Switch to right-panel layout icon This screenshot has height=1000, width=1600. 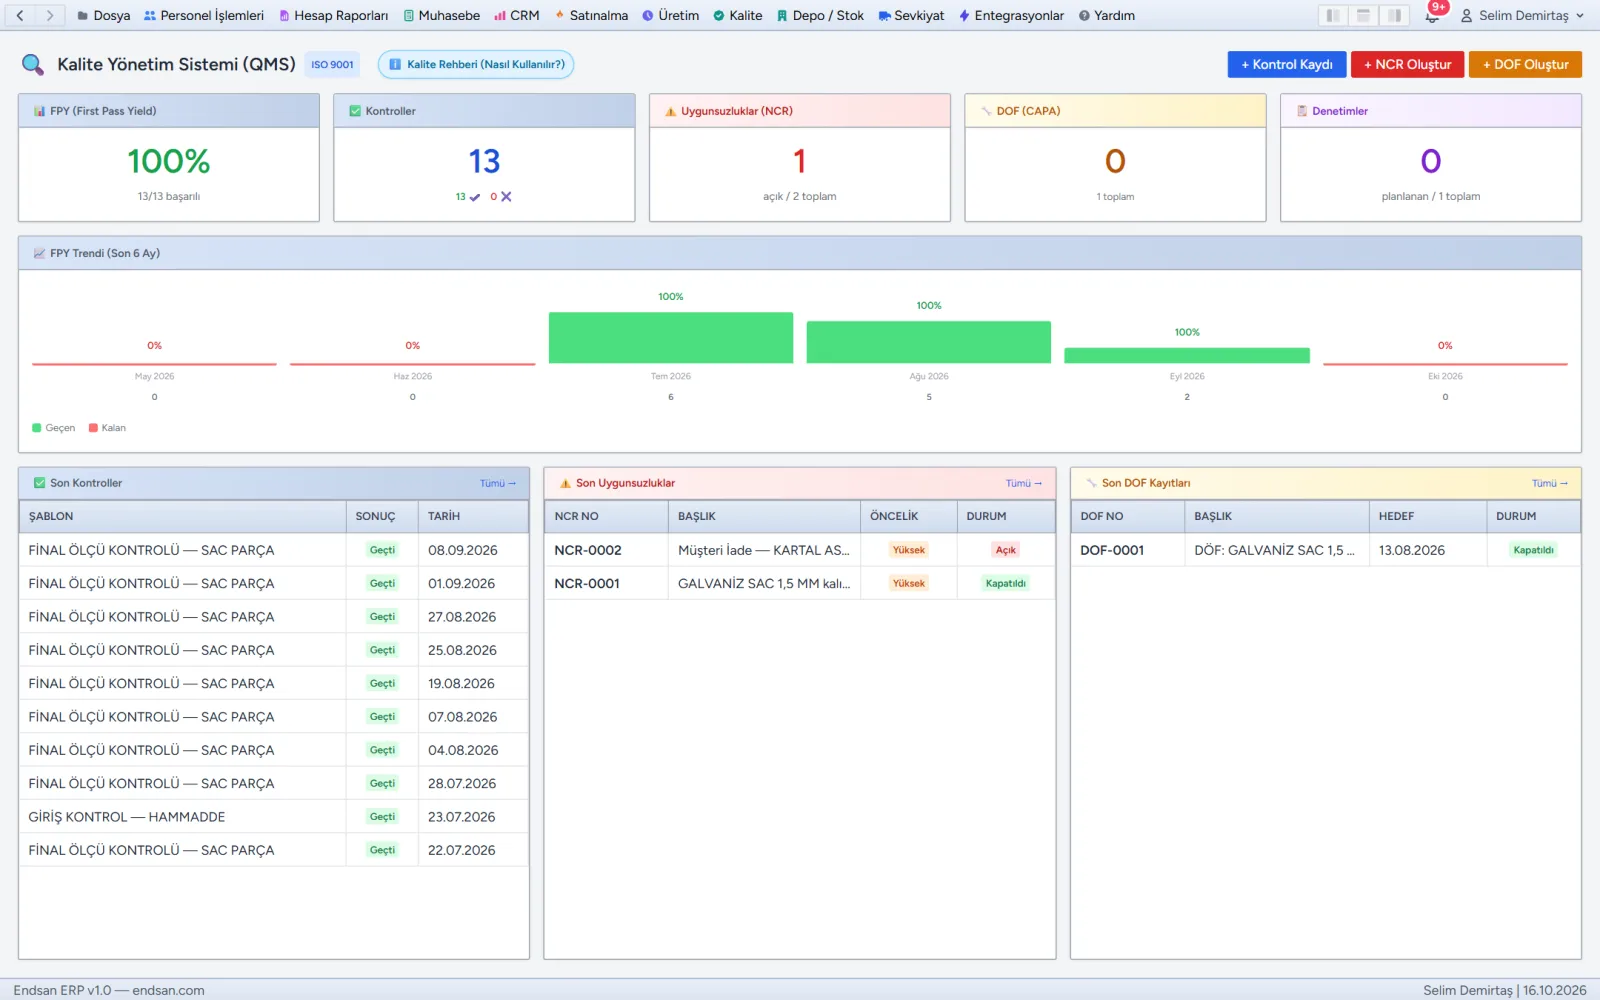coord(1394,15)
